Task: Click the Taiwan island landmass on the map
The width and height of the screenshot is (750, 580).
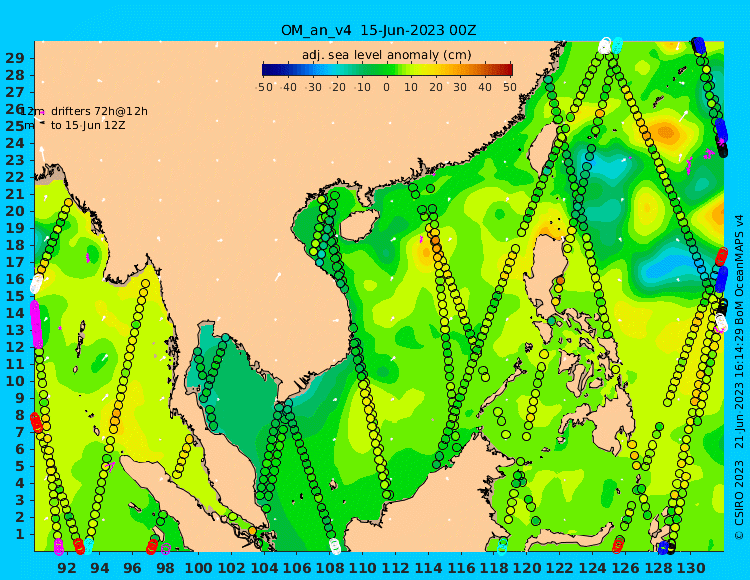Action: (545, 148)
